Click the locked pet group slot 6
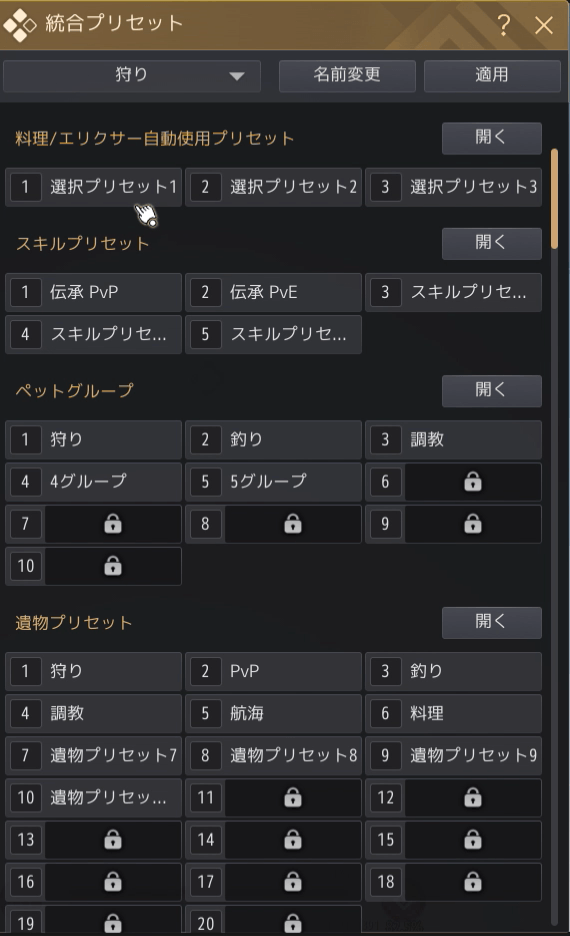Screen dimensions: 570x936 (453, 482)
